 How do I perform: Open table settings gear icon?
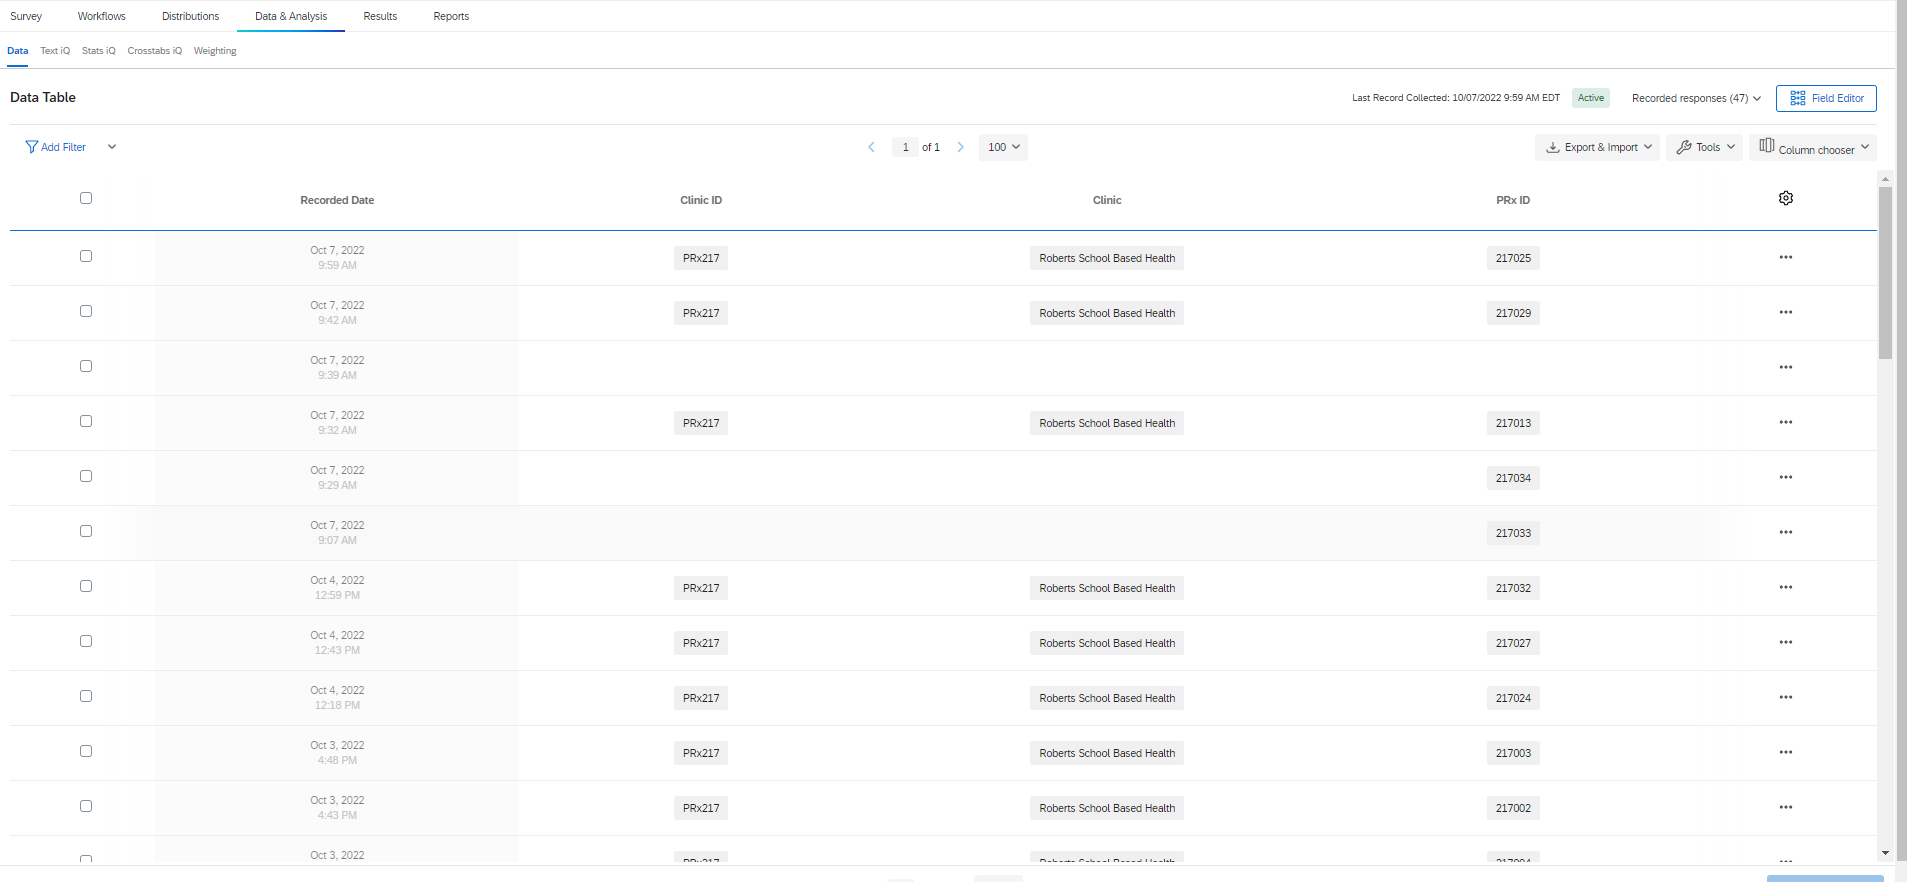coord(1785,198)
